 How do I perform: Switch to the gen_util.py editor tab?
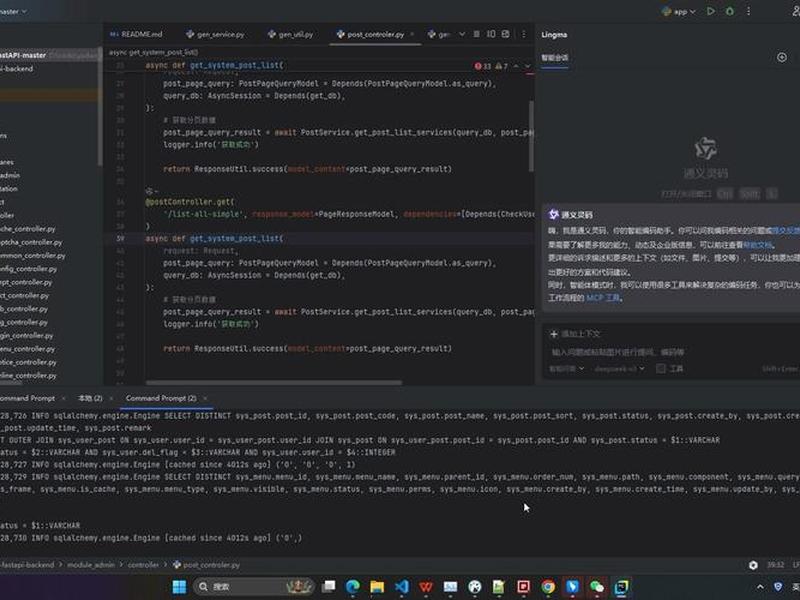point(290,34)
